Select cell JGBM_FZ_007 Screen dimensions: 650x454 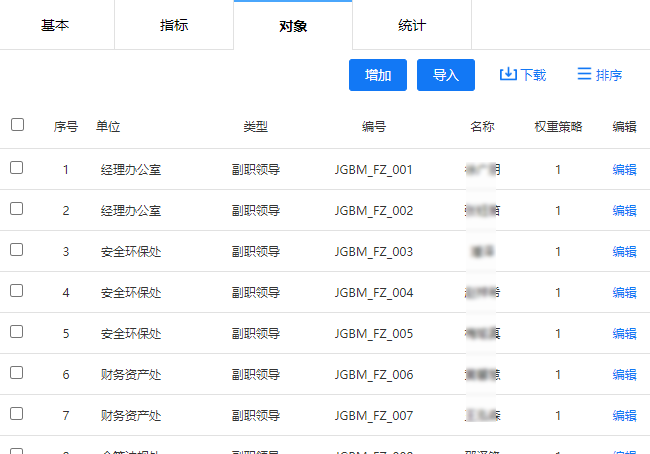click(x=374, y=416)
